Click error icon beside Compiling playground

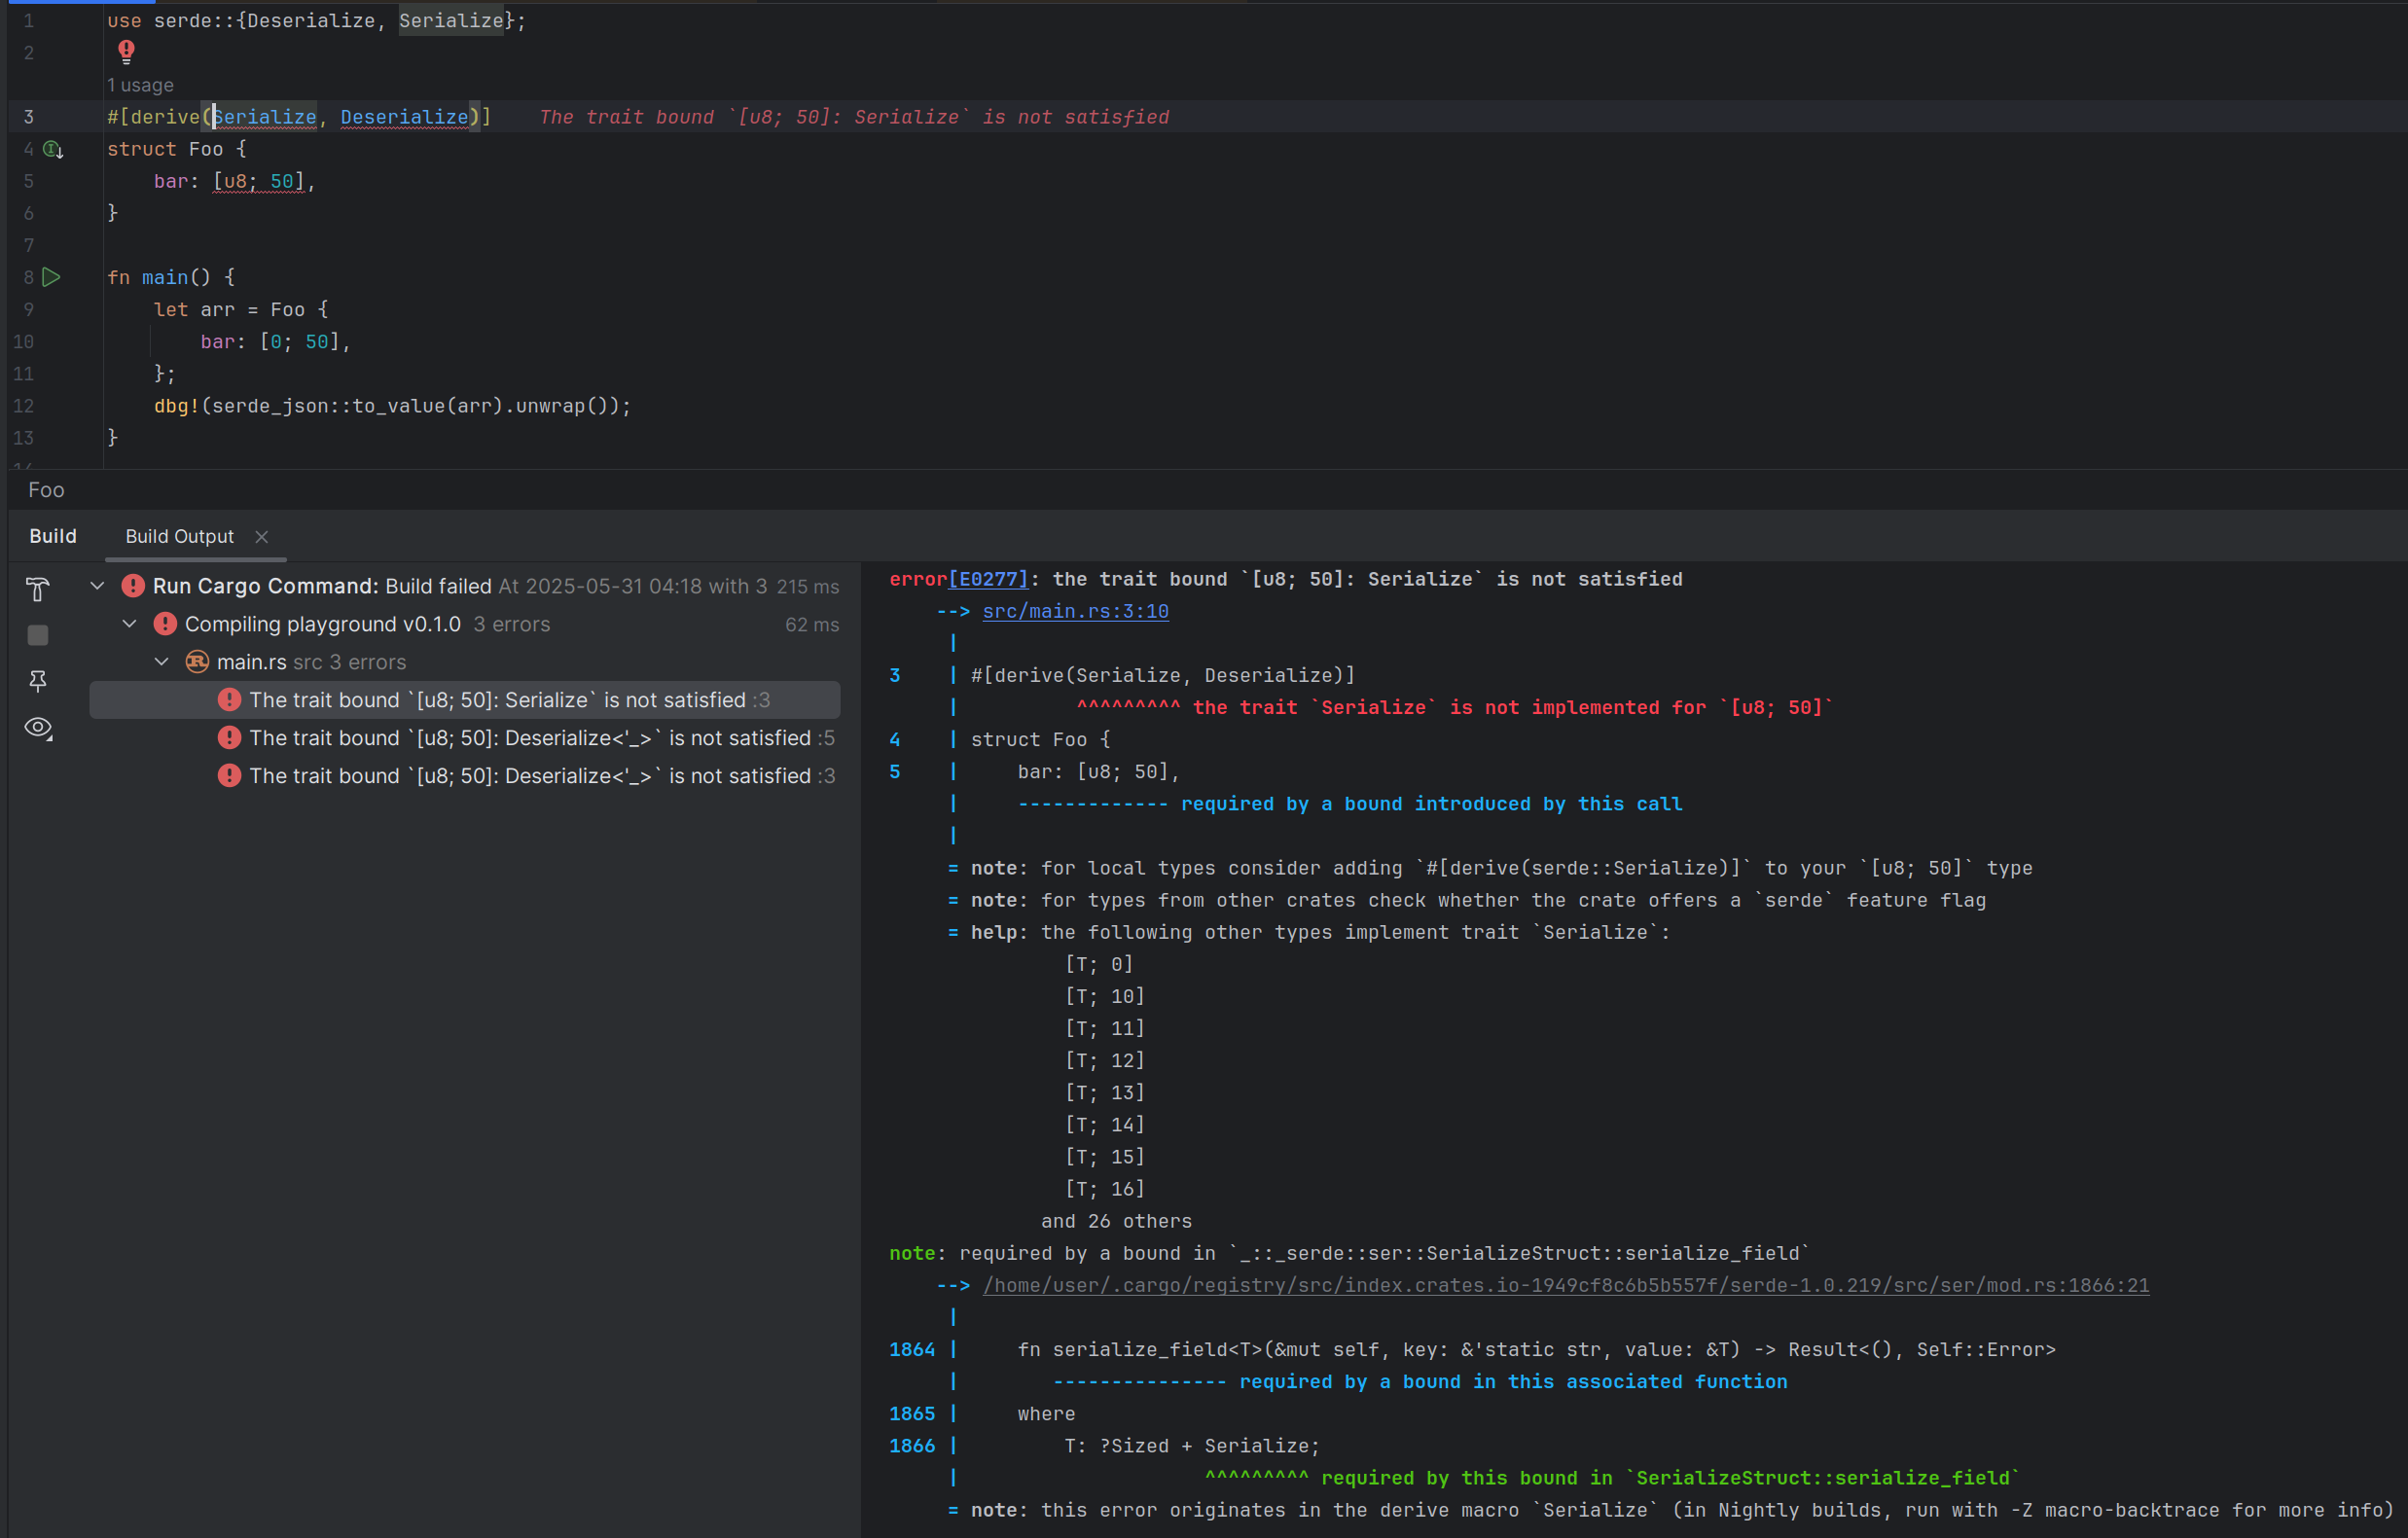tap(165, 624)
